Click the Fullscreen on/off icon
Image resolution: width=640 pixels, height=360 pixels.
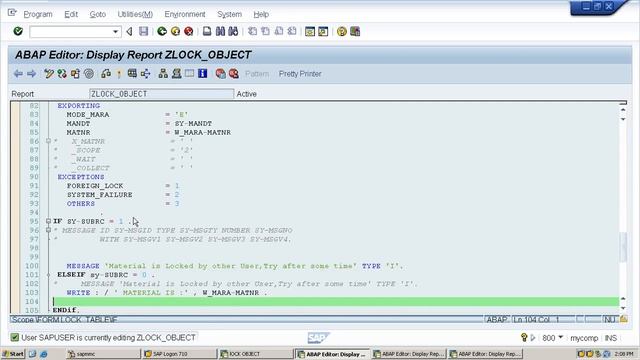189,73
